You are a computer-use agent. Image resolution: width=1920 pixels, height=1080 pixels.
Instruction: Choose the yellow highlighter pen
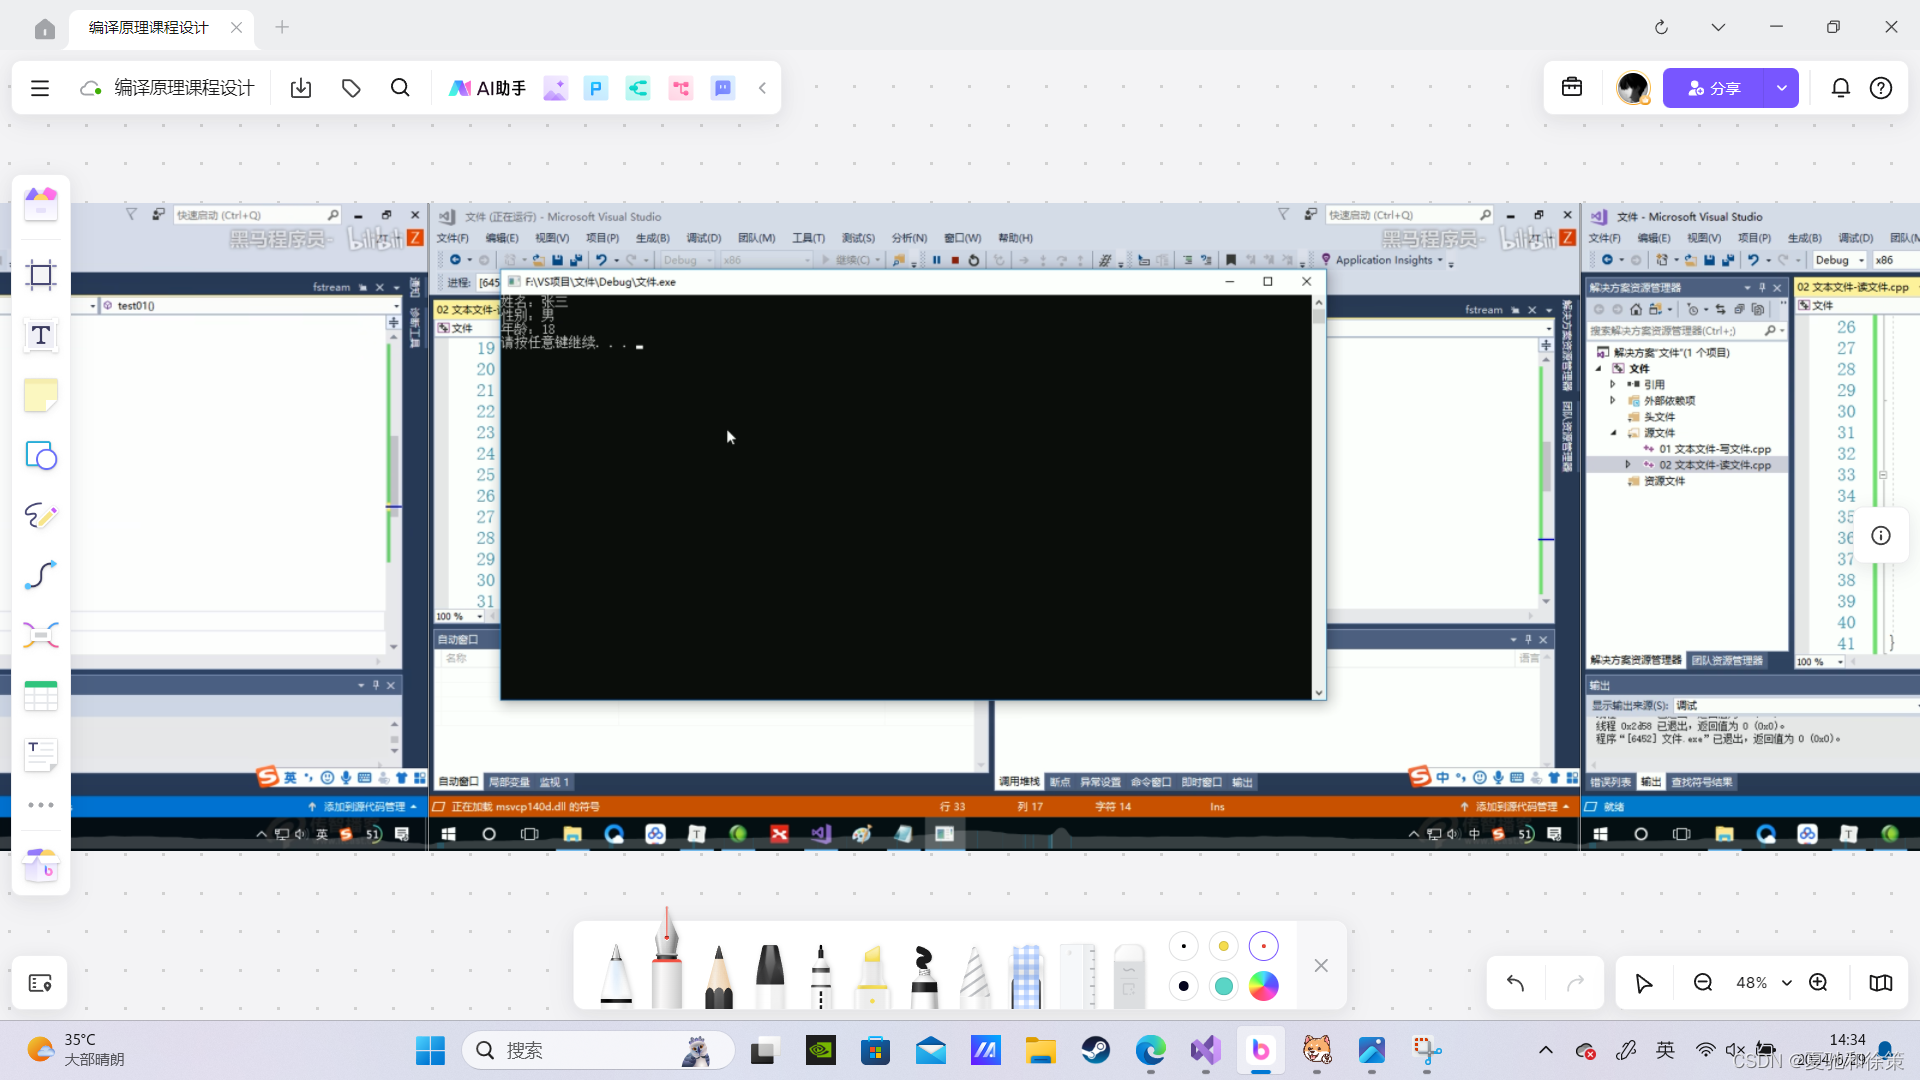click(872, 975)
